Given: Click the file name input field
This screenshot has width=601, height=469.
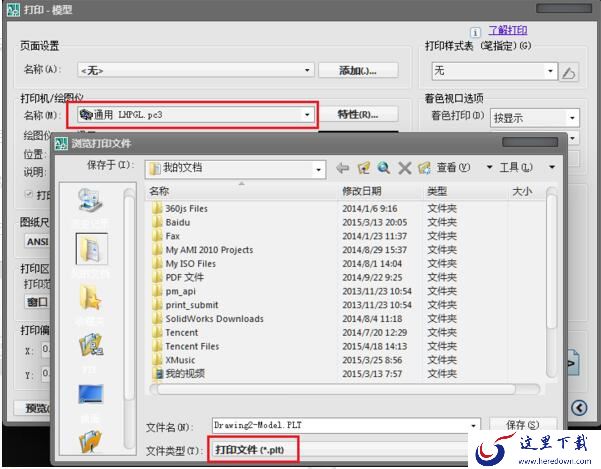Looking at the screenshot, I should (x=340, y=425).
